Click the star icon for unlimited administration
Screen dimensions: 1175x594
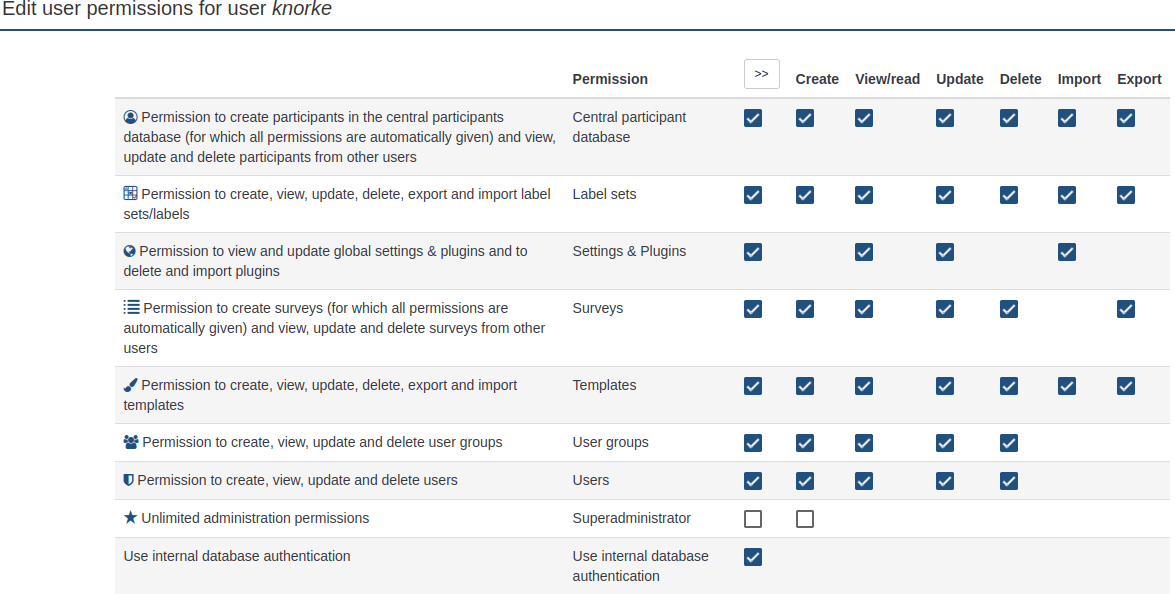pyautogui.click(x=130, y=518)
